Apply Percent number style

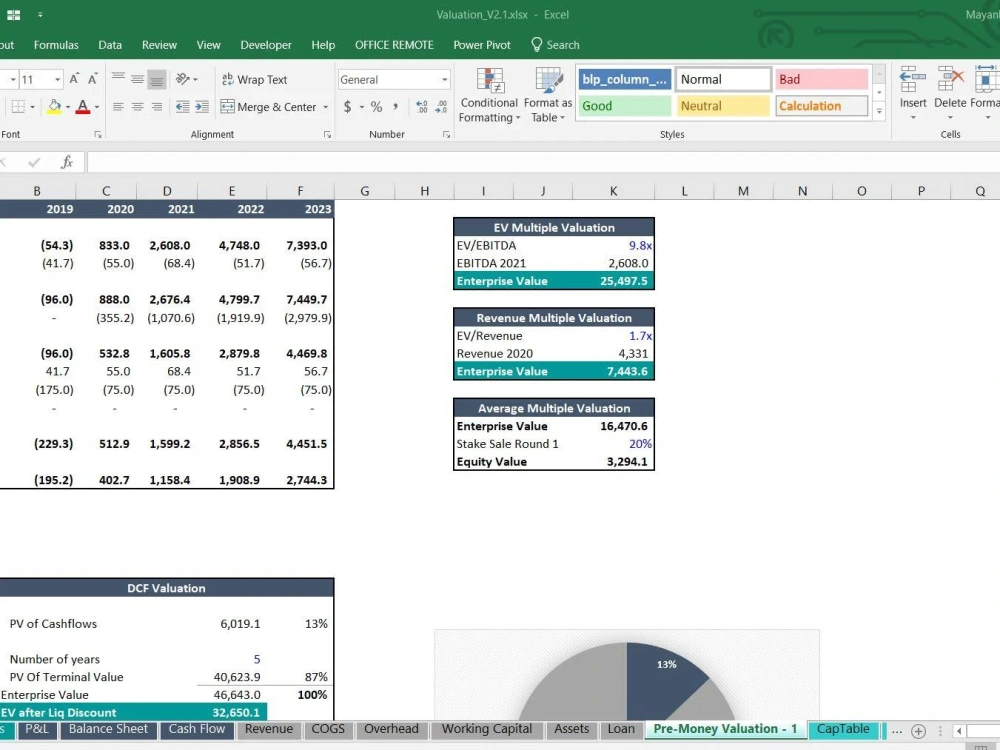pos(376,107)
